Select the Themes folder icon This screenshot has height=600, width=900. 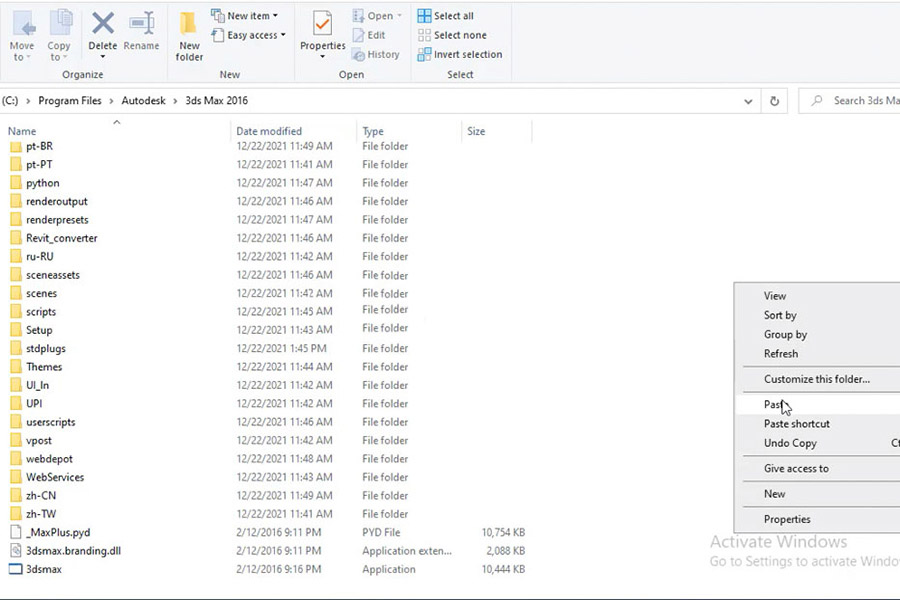[x=16, y=367]
